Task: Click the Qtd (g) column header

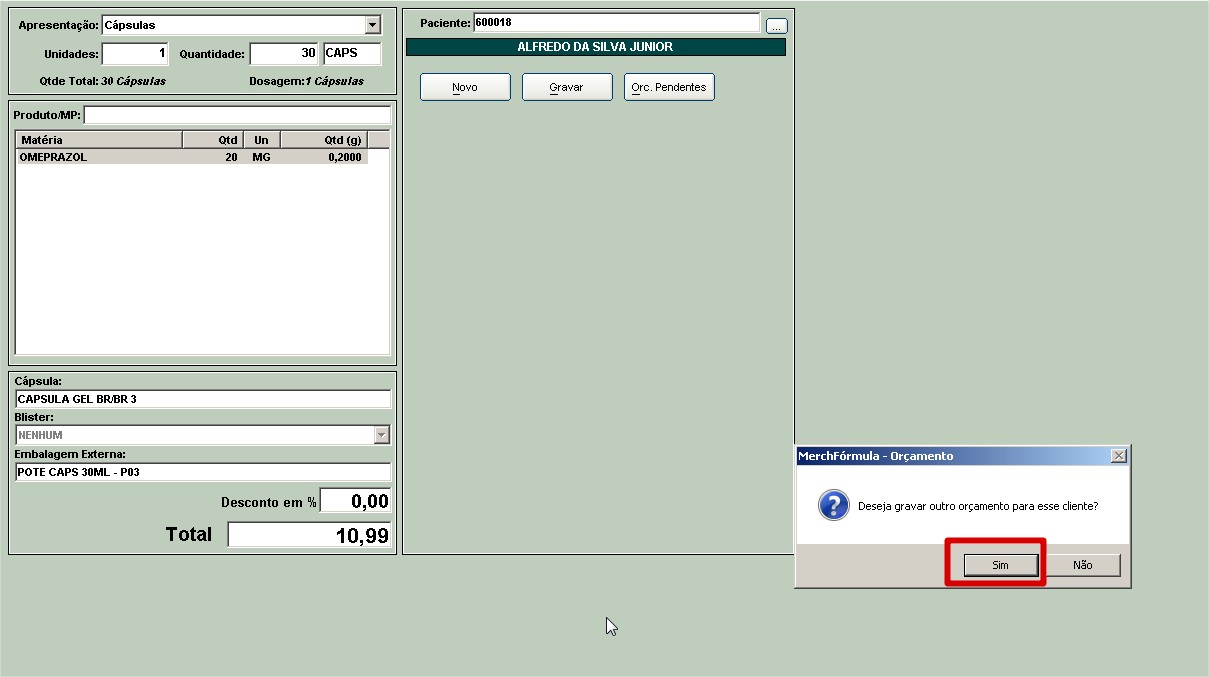Action: (324, 140)
